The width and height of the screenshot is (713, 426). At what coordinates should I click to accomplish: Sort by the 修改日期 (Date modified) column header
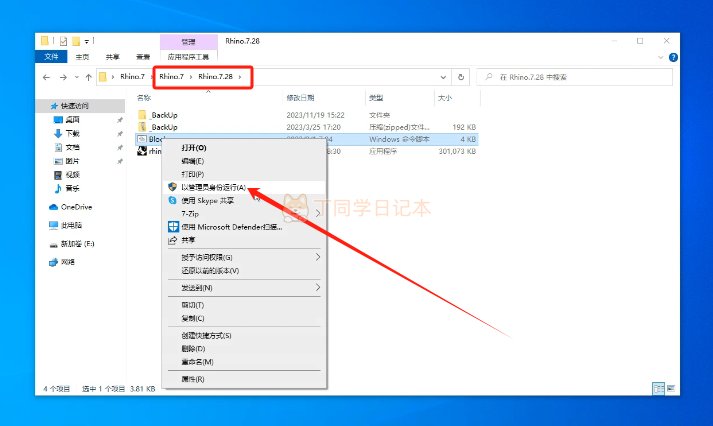(x=300, y=98)
